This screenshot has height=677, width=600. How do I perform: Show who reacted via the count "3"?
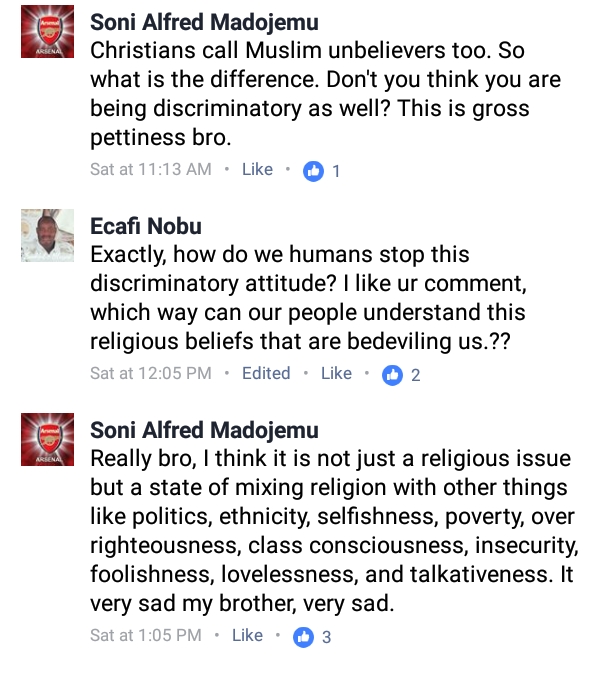pos(327,638)
